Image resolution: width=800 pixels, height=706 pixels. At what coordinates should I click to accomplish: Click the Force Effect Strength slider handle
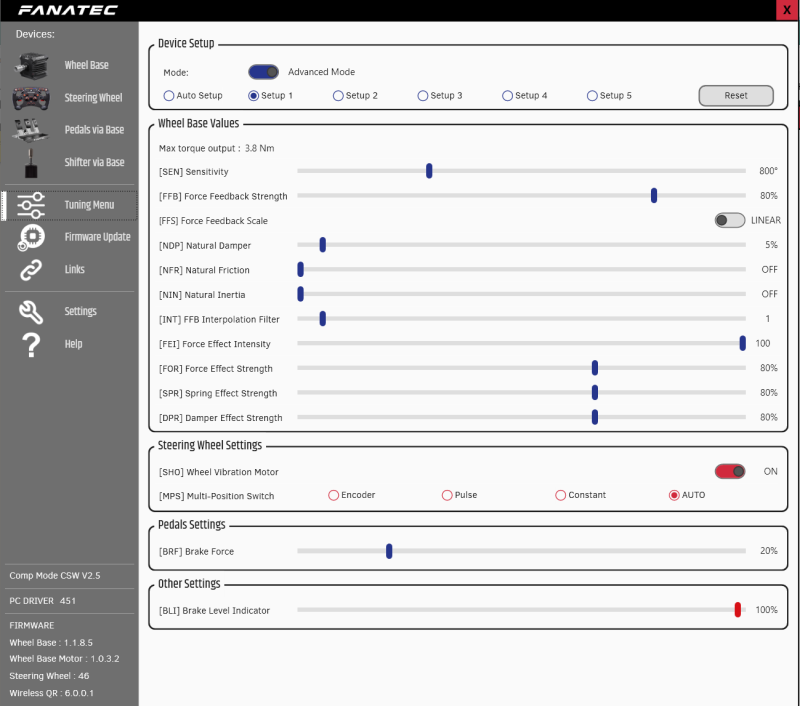click(595, 368)
